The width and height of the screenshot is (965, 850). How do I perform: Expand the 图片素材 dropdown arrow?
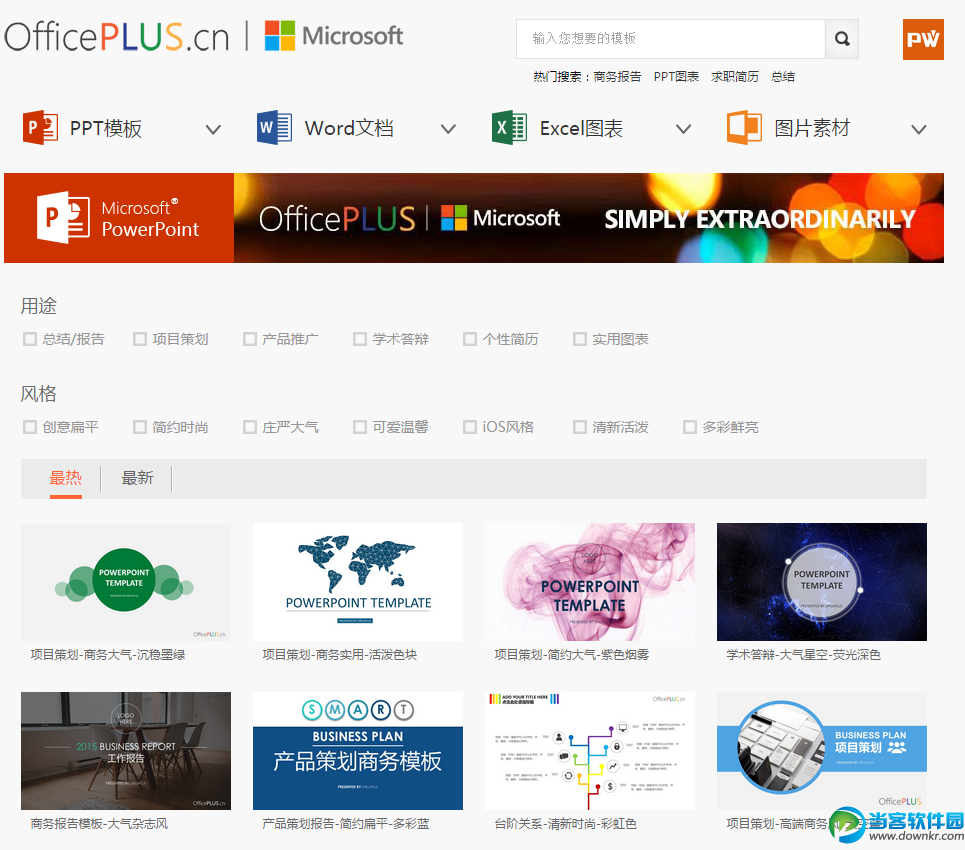tap(918, 129)
